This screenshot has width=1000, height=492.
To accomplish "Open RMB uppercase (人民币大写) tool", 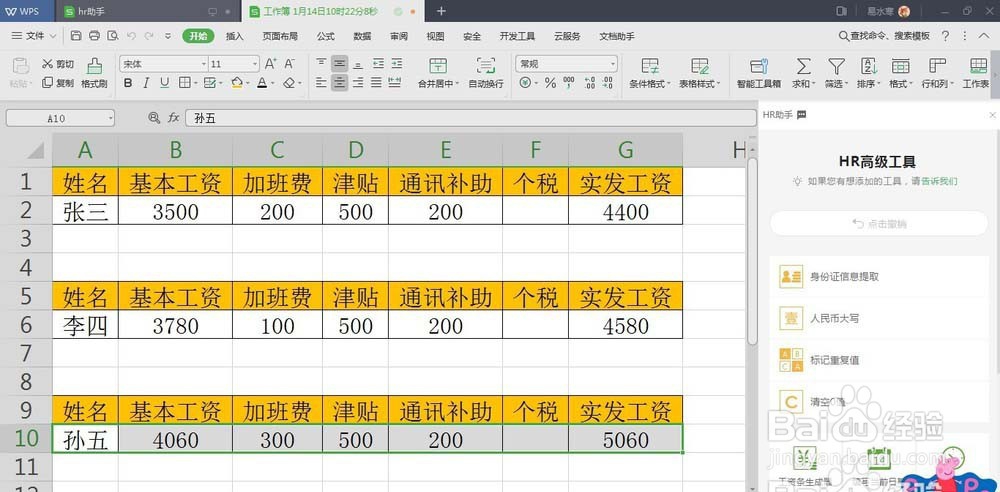I will point(879,318).
